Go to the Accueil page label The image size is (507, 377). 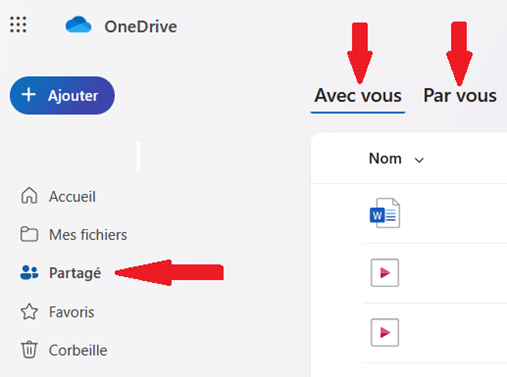click(x=72, y=196)
